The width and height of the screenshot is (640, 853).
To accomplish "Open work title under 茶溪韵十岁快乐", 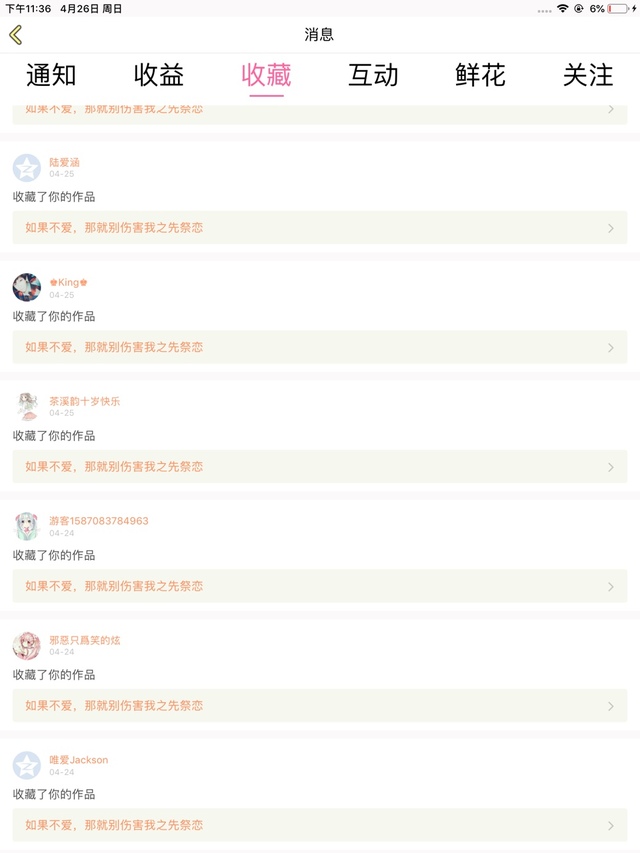I will 114,467.
